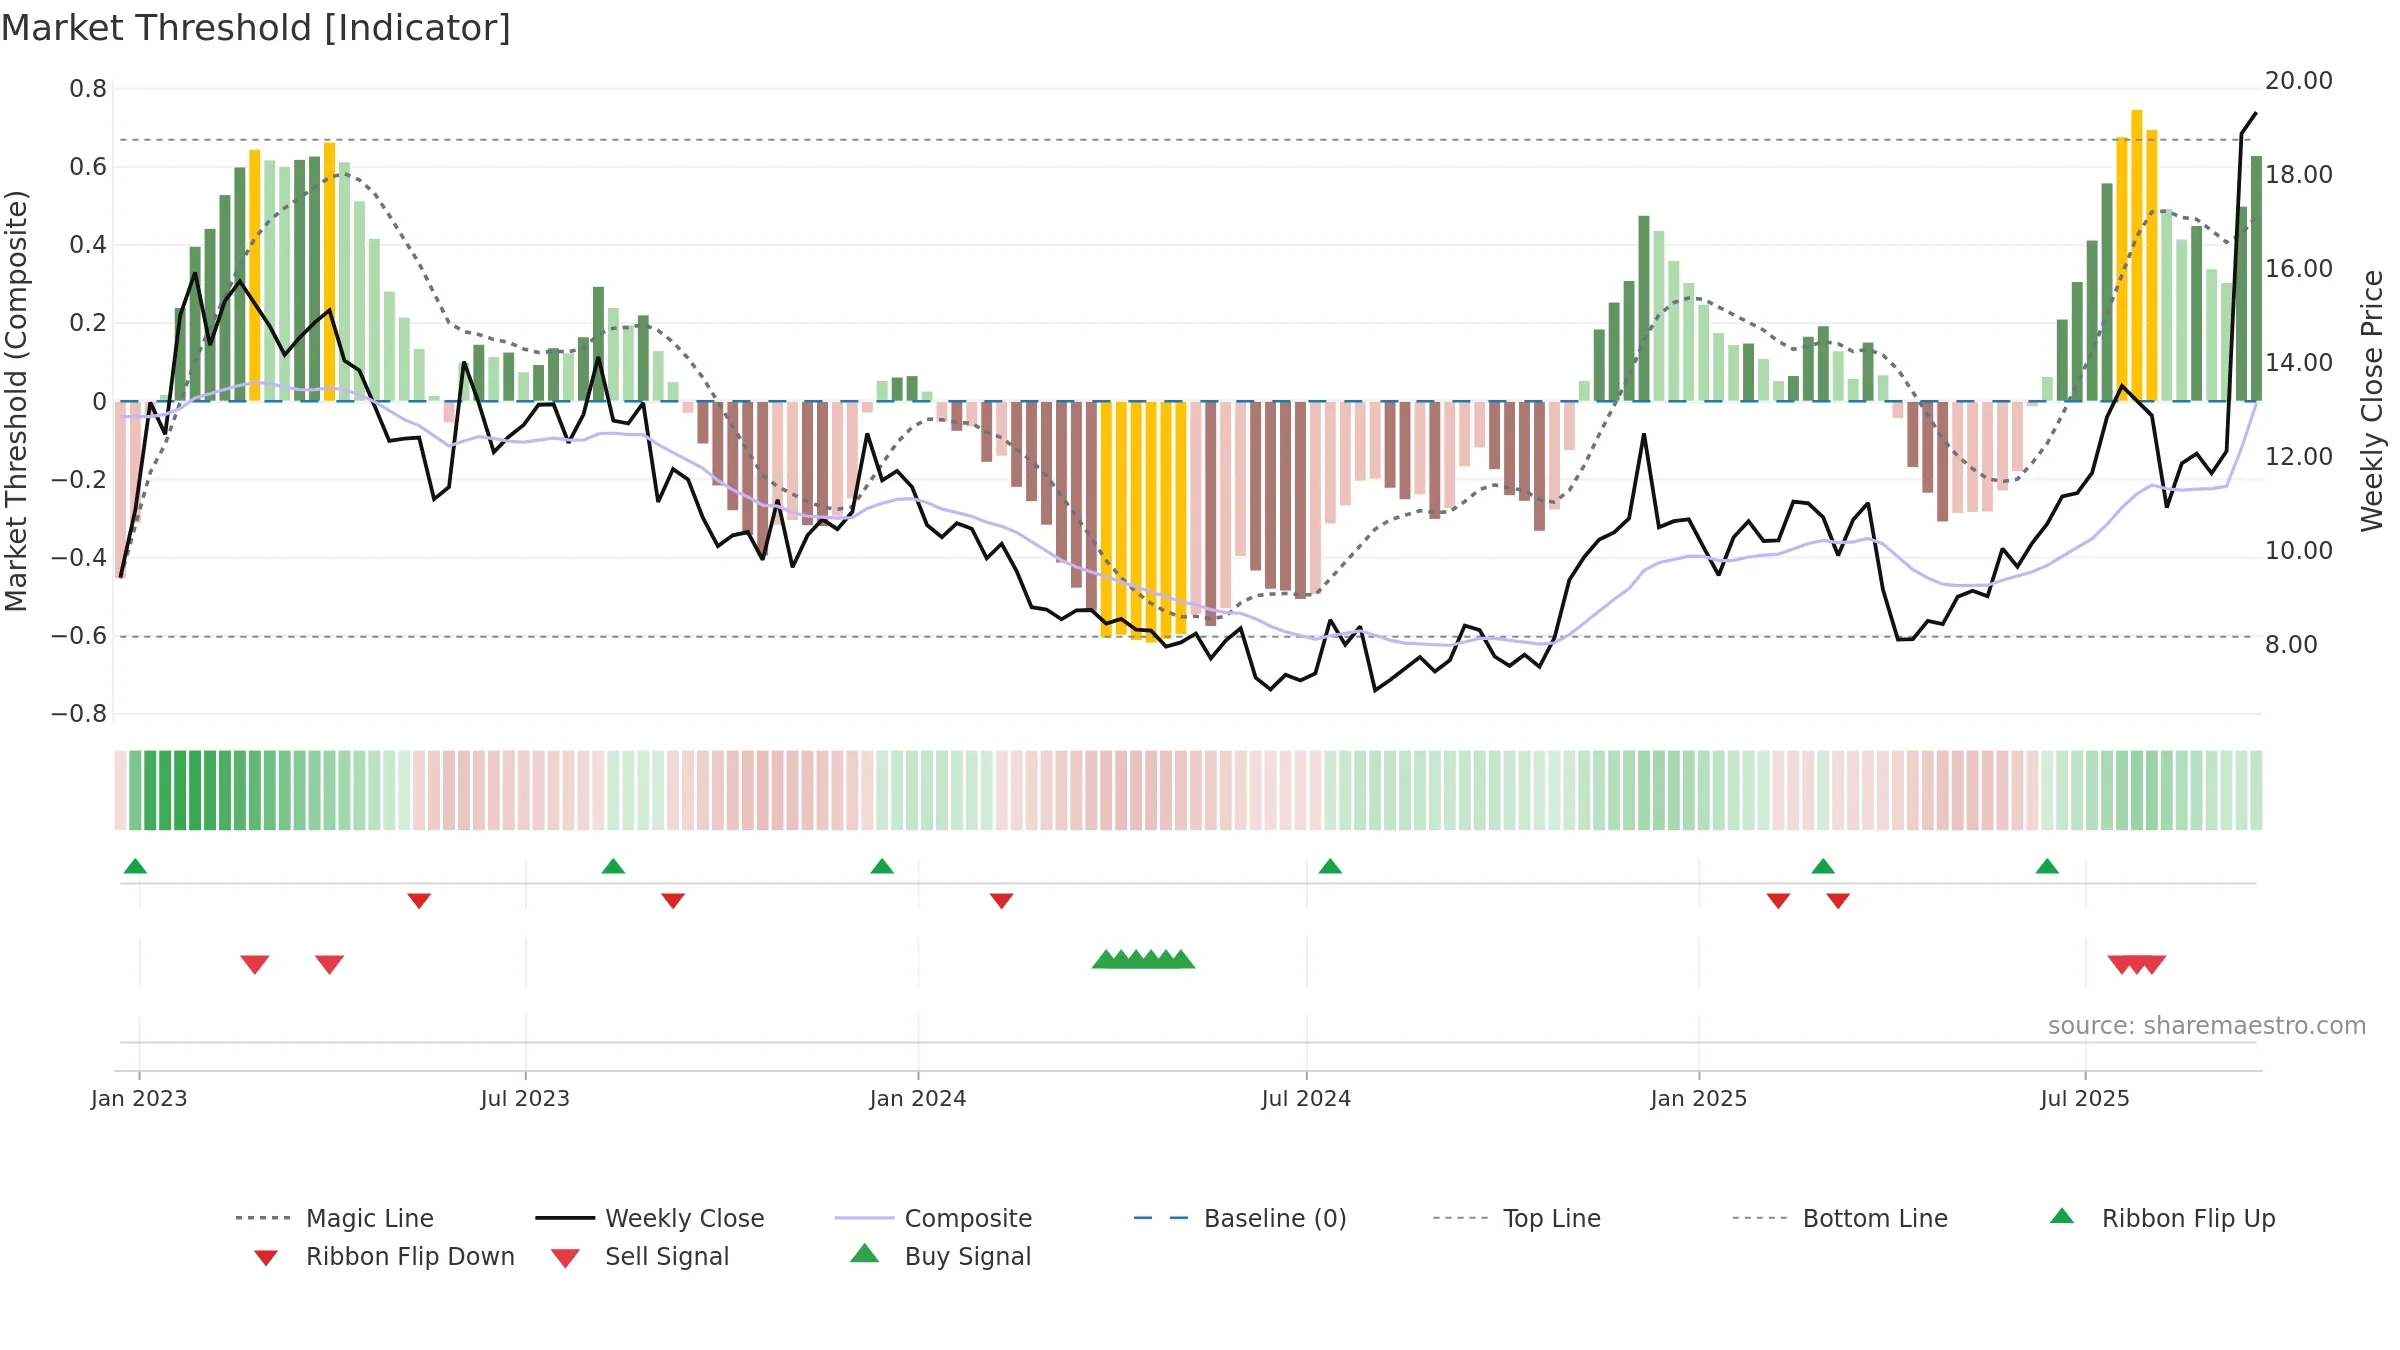Click the green triangle icon in Ribbon Flip Up legend

[2062, 1216]
